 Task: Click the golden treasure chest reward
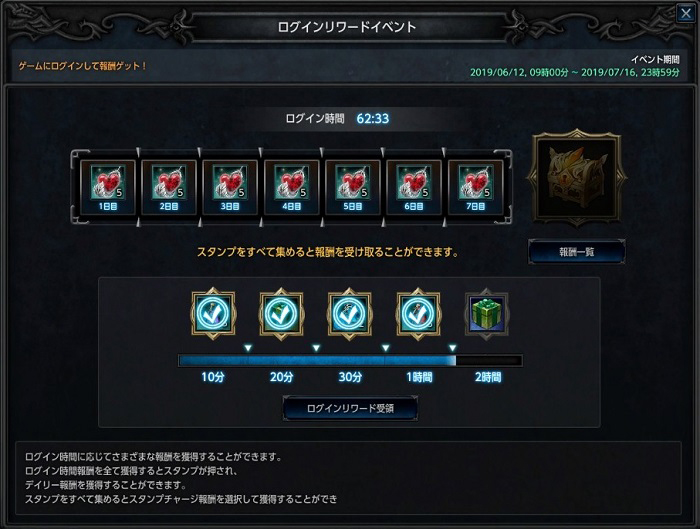(577, 178)
